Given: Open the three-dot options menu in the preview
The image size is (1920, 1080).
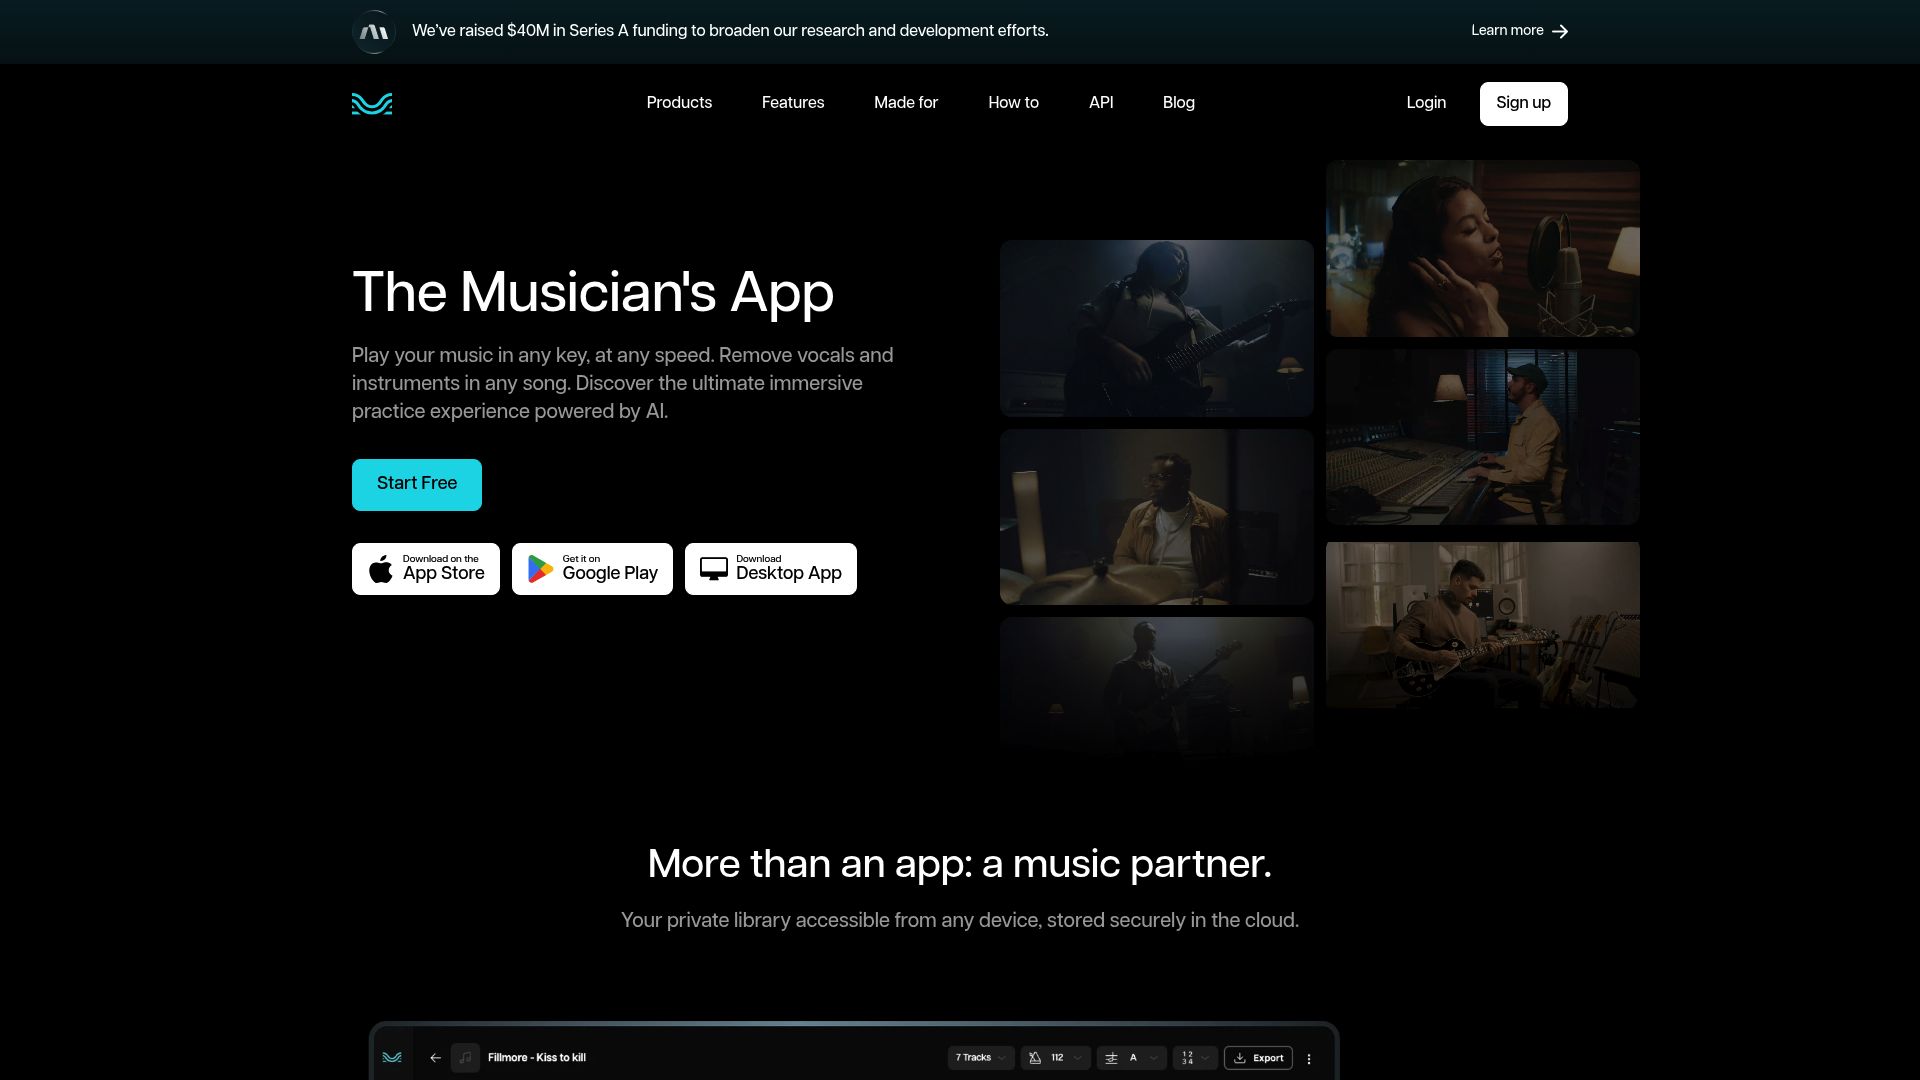Looking at the screenshot, I should pos(1309,1058).
